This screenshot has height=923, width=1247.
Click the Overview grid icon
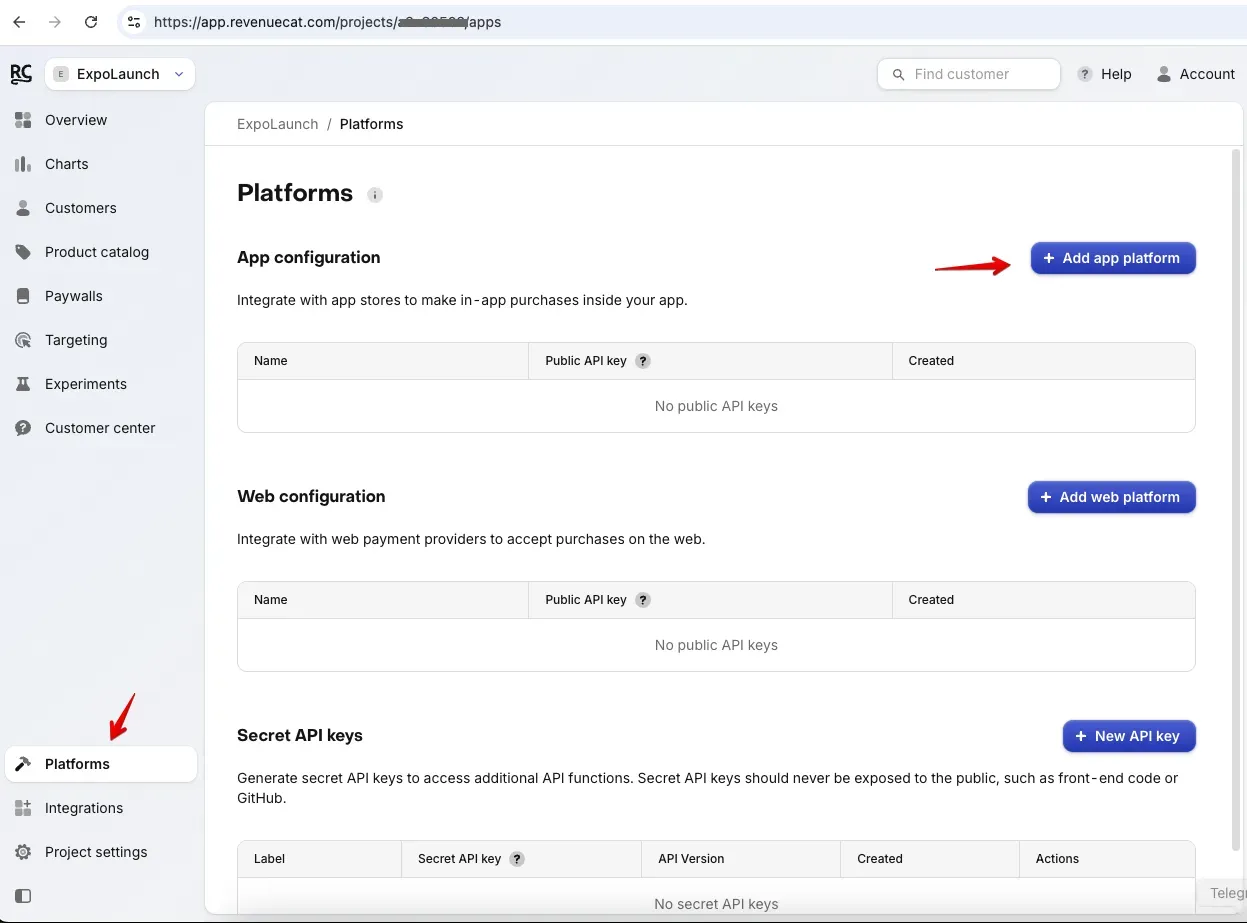pos(23,120)
